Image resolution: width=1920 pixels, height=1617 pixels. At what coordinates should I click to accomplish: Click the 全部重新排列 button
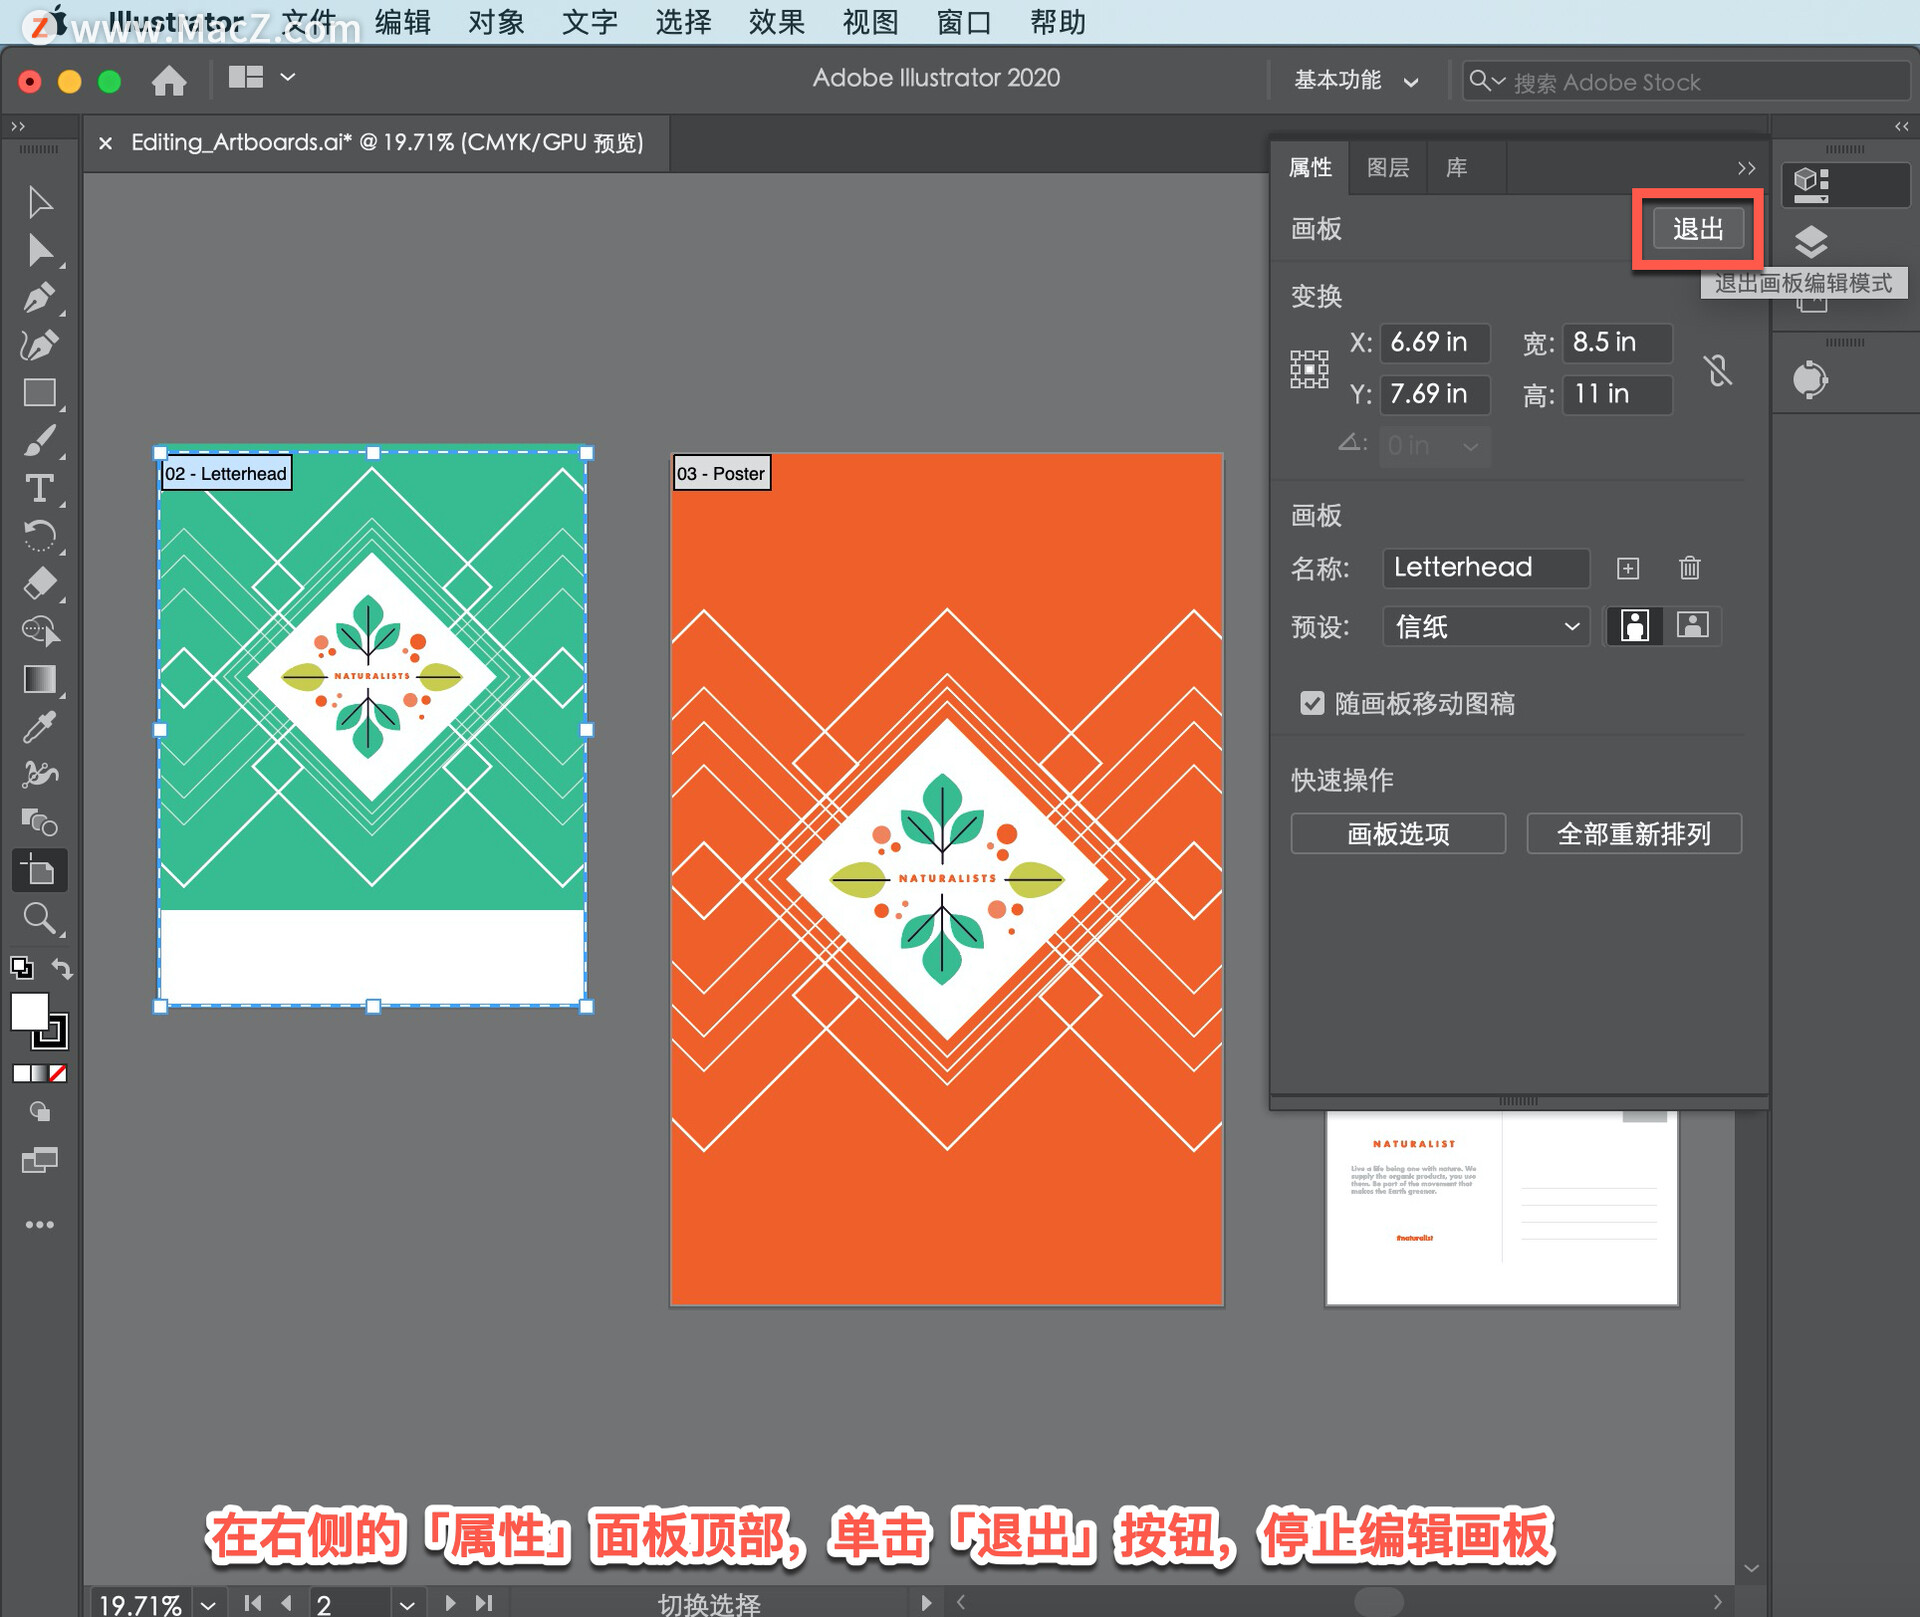(x=1633, y=833)
